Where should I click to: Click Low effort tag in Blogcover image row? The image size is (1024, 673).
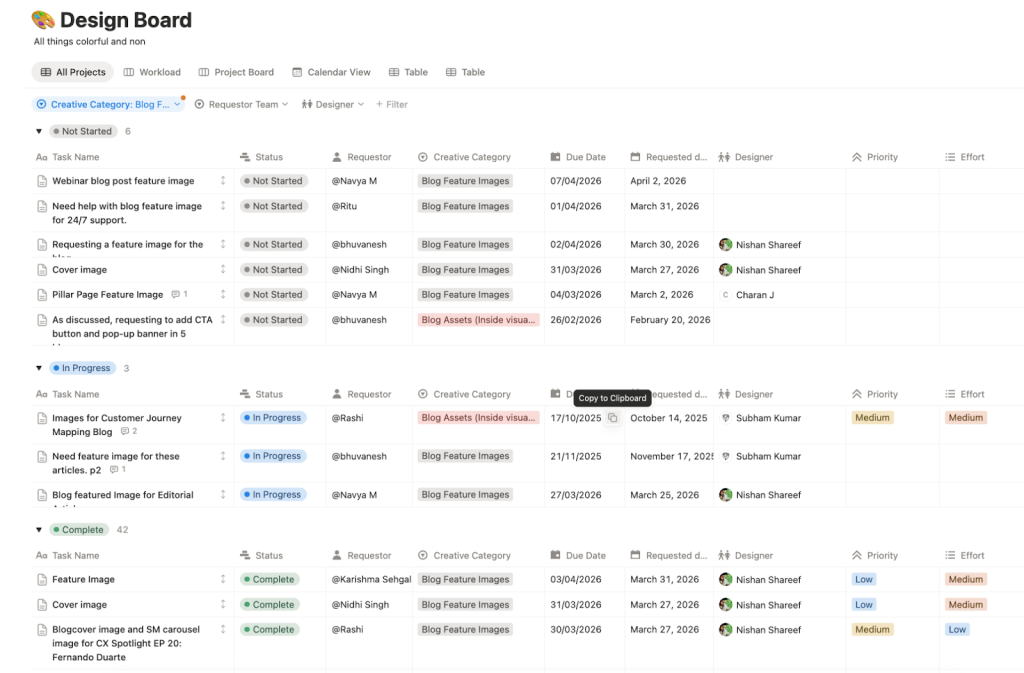tap(957, 630)
